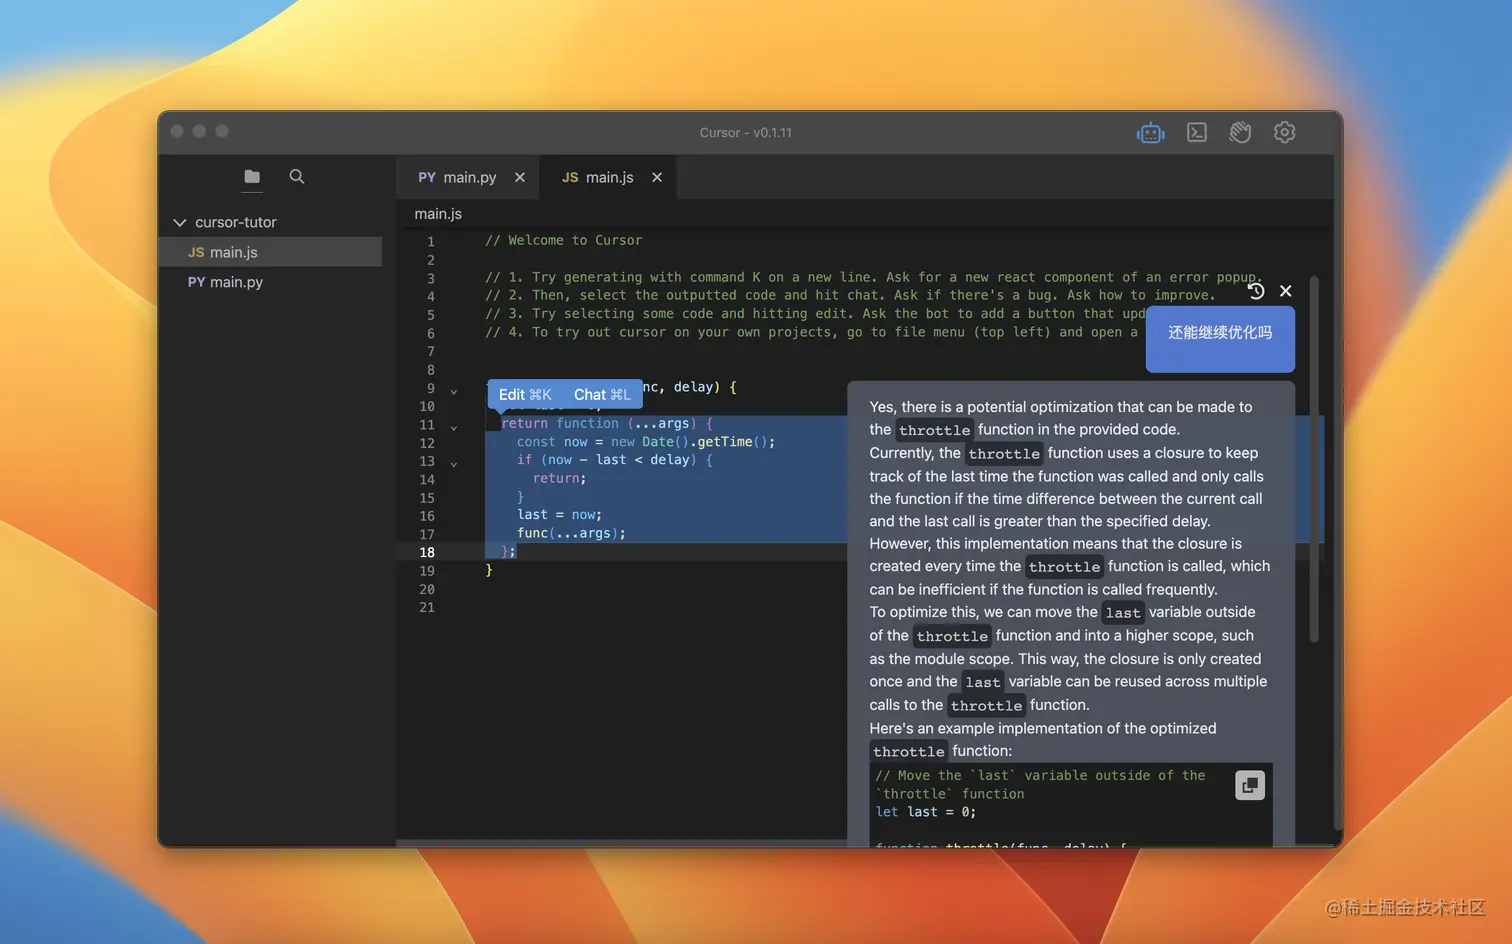Close the main.js tab
The width and height of the screenshot is (1512, 944).
(x=657, y=177)
